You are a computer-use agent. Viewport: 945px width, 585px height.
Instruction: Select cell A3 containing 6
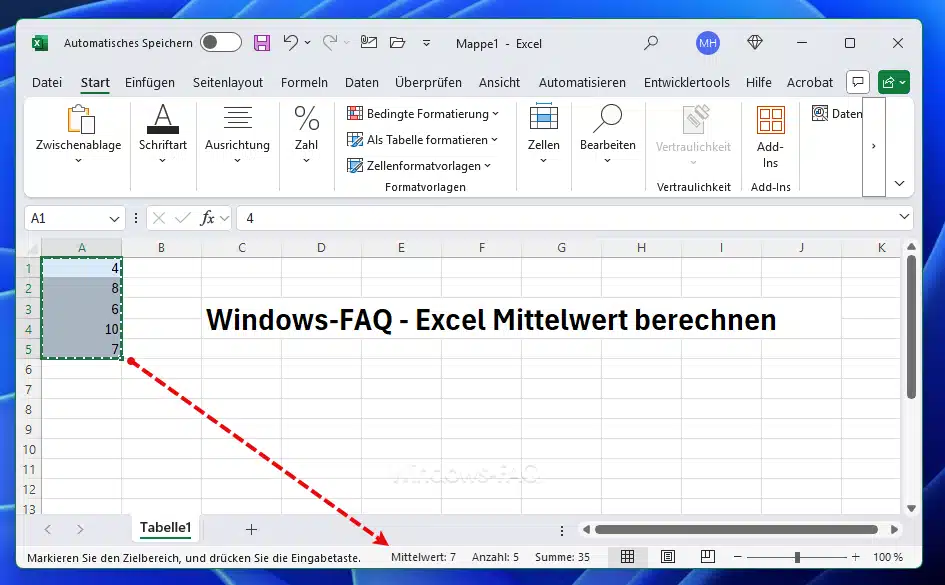click(81, 309)
